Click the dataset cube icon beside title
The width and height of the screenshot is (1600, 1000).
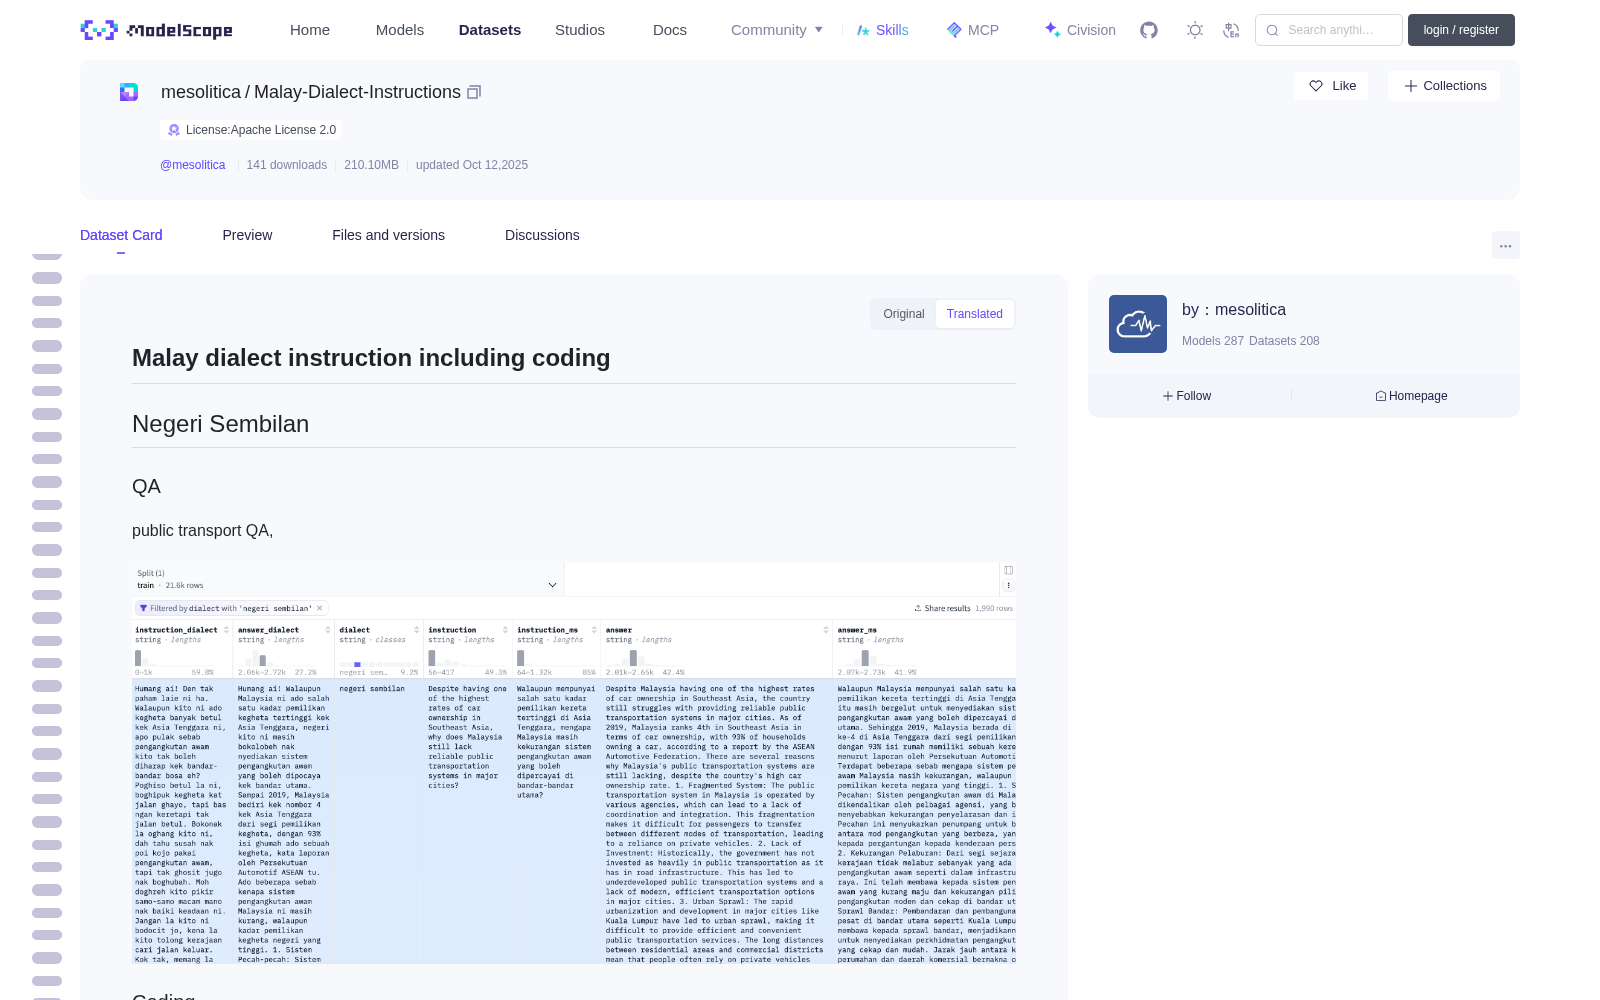(129, 92)
